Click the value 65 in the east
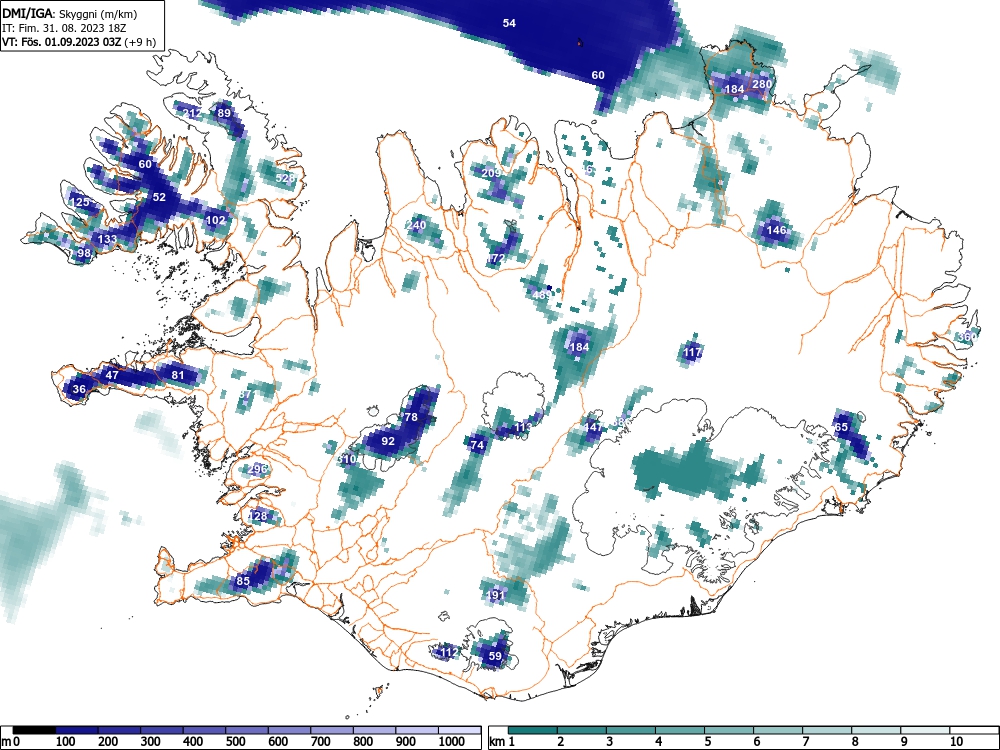The height and width of the screenshot is (750, 1000). tap(841, 427)
